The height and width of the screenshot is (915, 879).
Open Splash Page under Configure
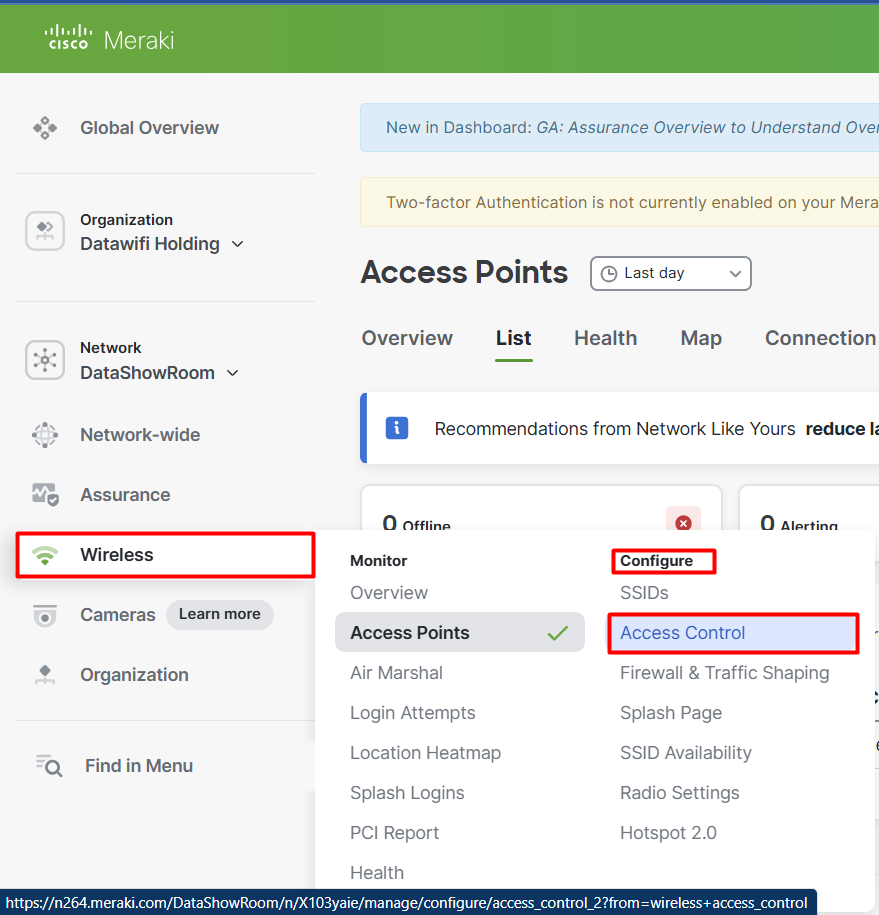671,713
